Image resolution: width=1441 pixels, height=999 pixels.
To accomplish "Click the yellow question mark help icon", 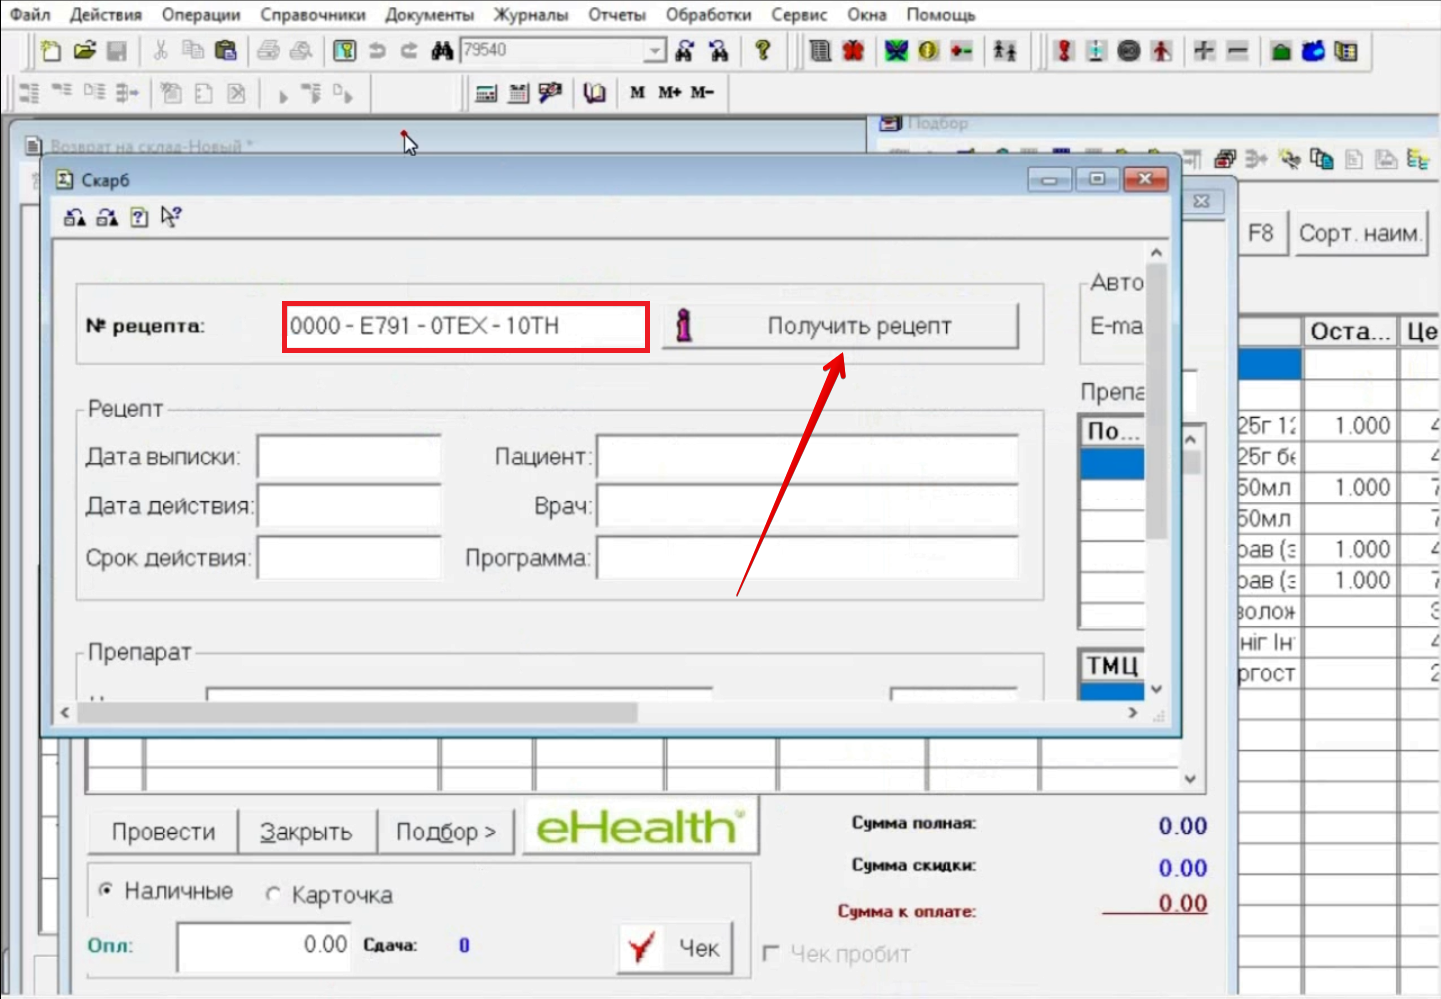I will tap(763, 51).
